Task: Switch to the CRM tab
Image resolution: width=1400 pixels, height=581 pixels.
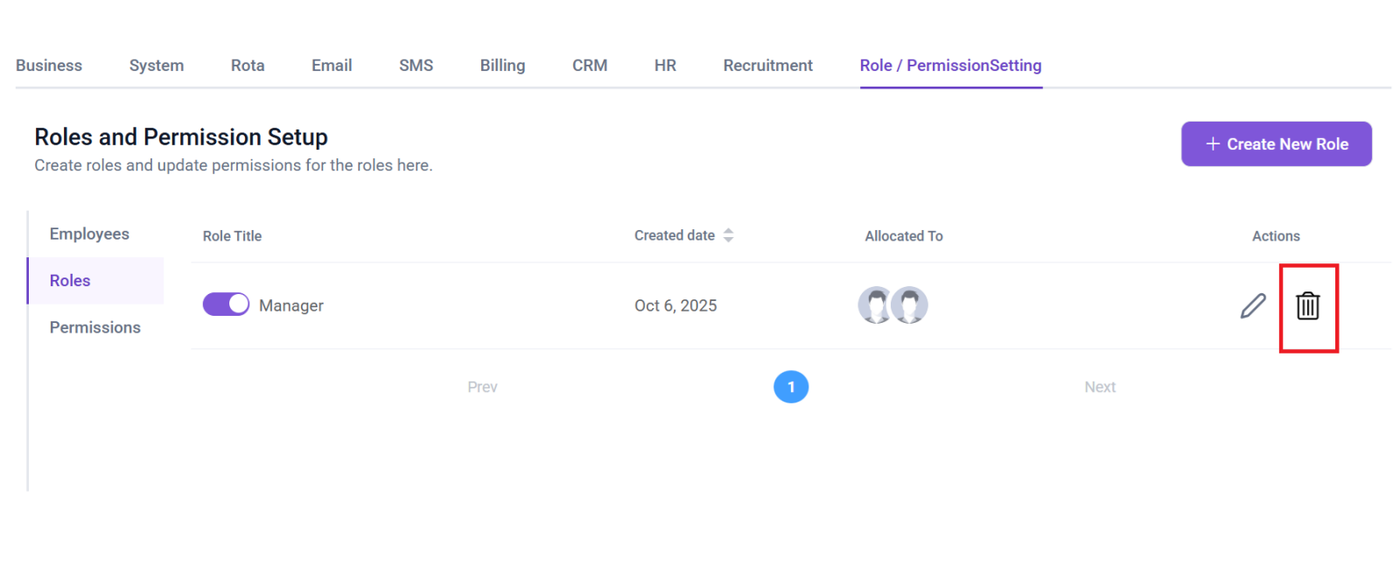Action: tap(589, 66)
